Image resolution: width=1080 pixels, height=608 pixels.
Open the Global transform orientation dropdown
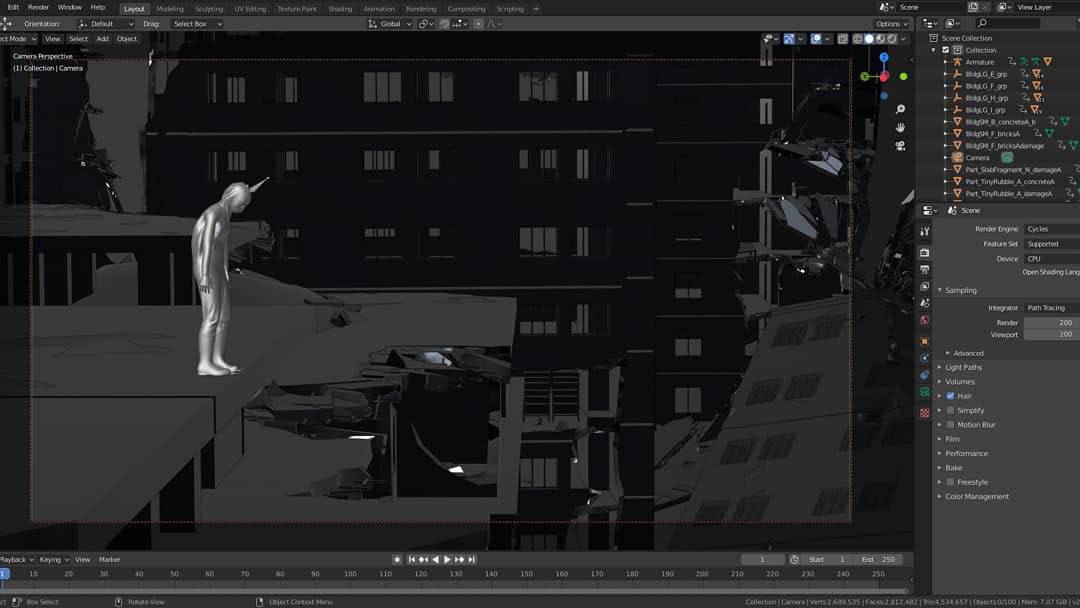point(390,24)
